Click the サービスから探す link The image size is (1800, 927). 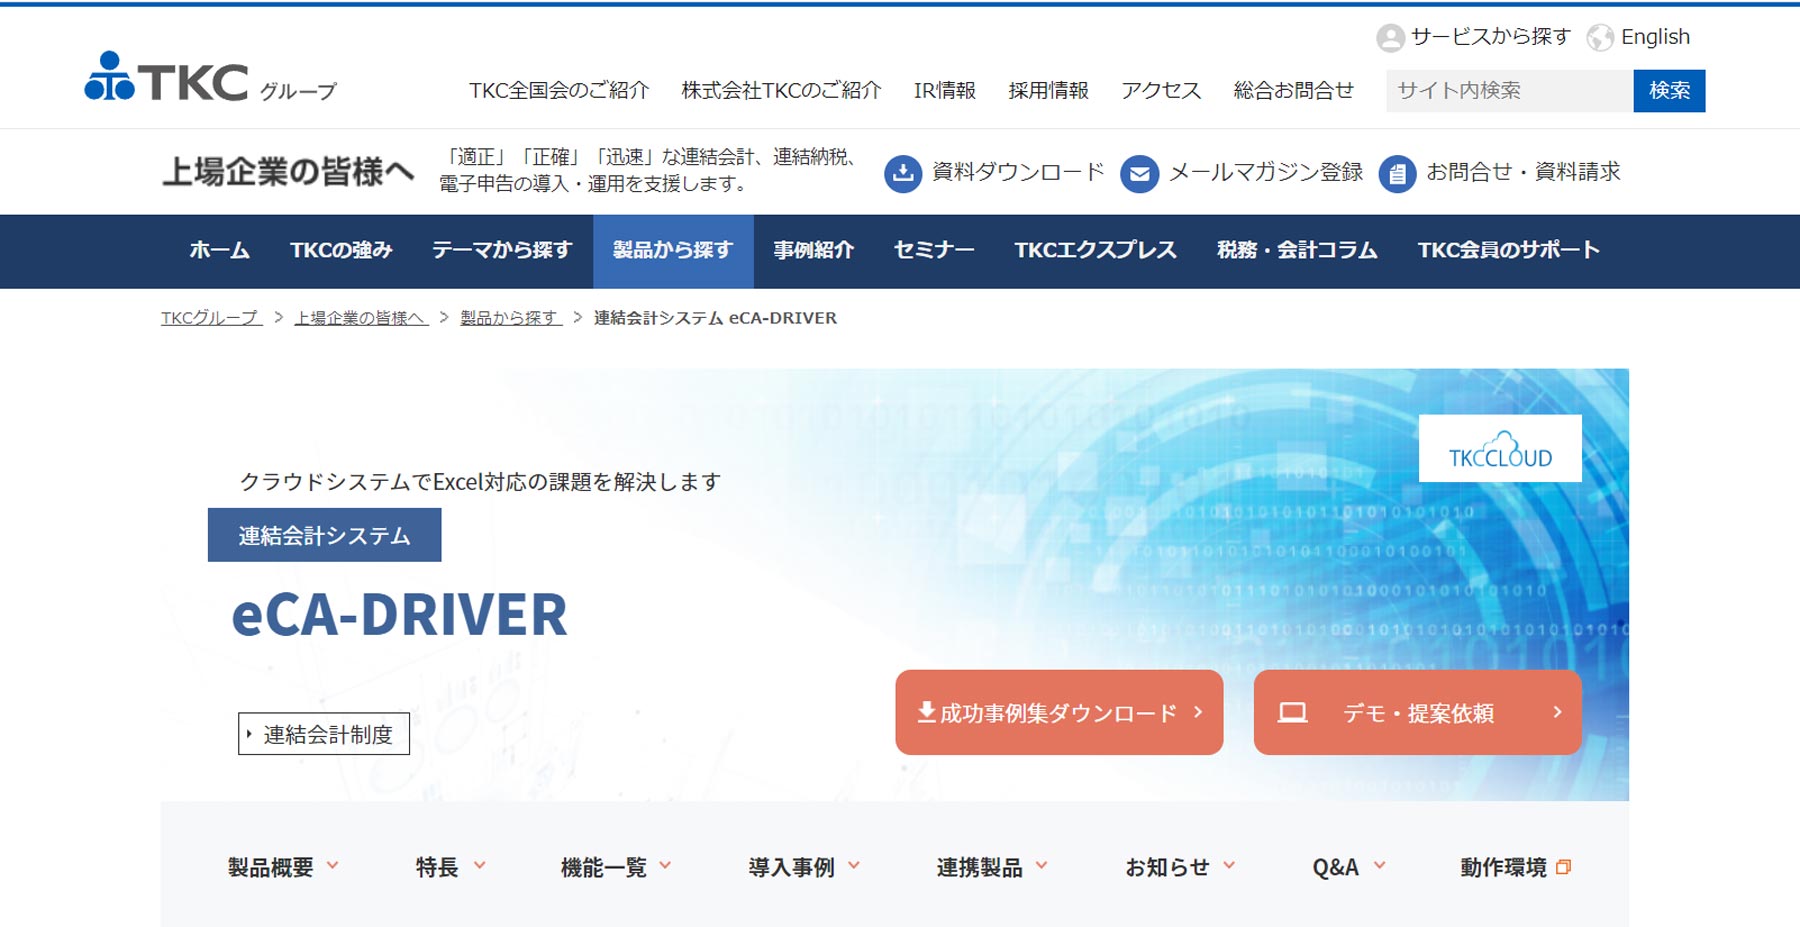[1490, 37]
